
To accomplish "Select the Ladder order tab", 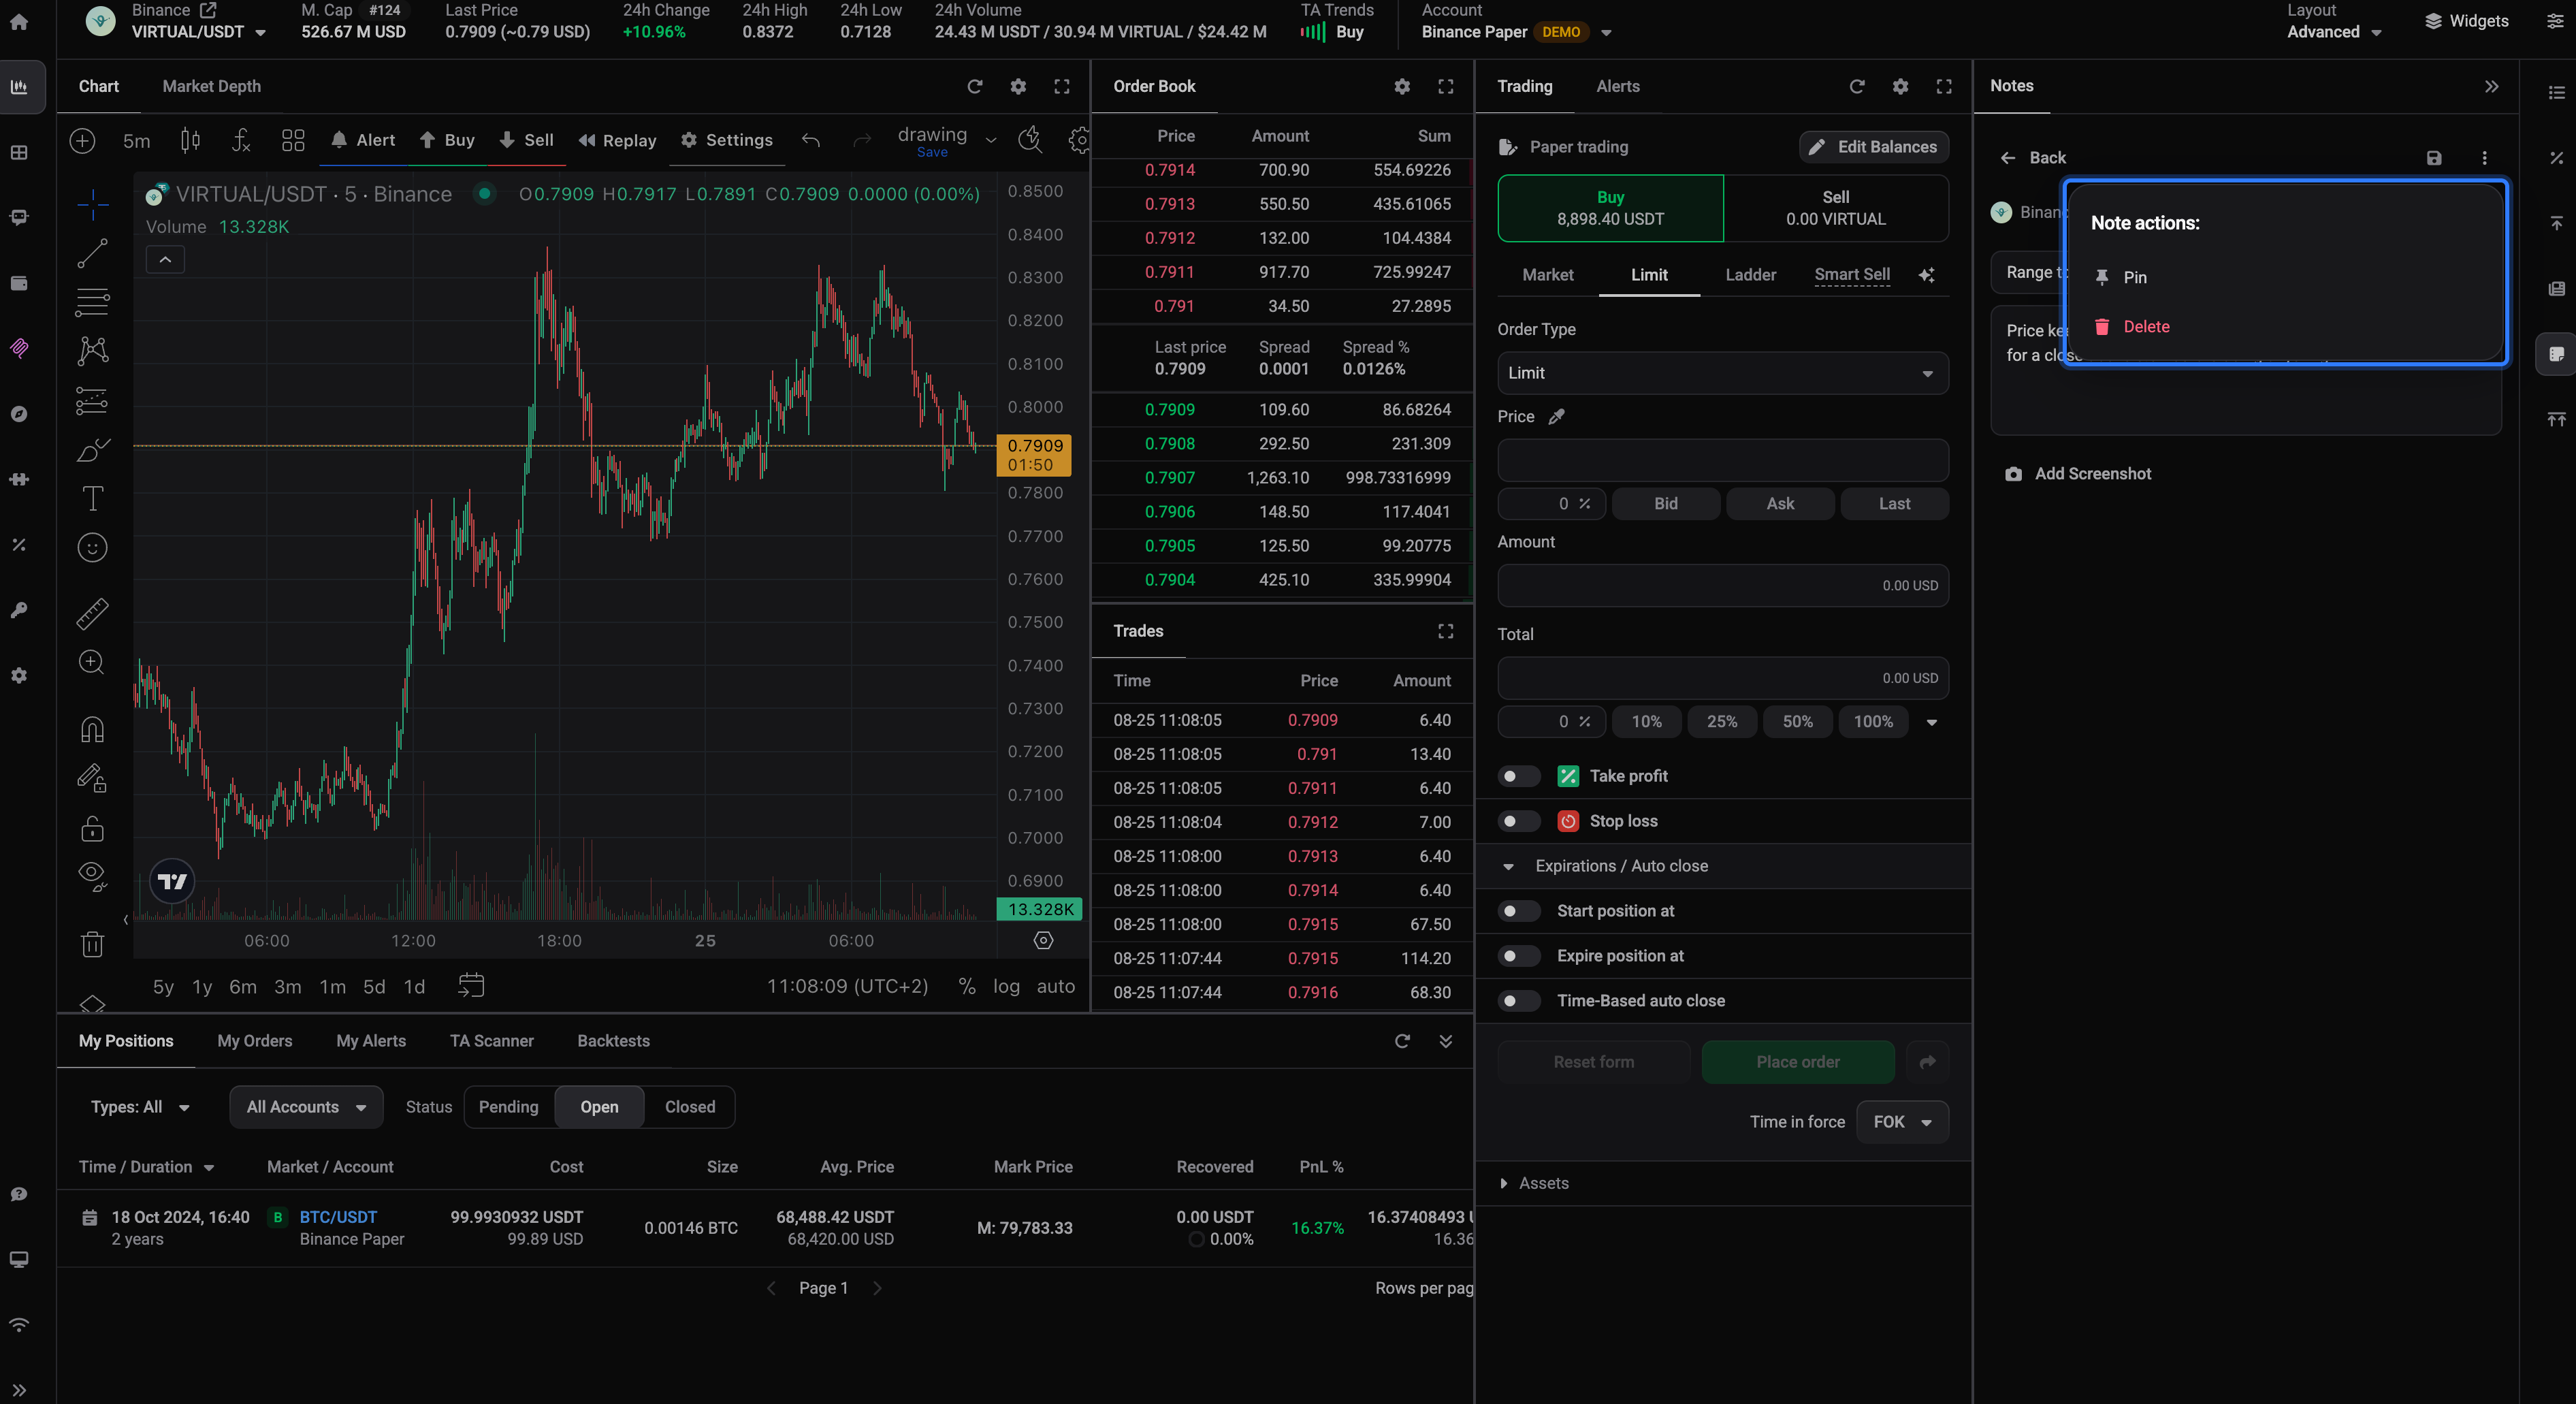I will coord(1750,275).
